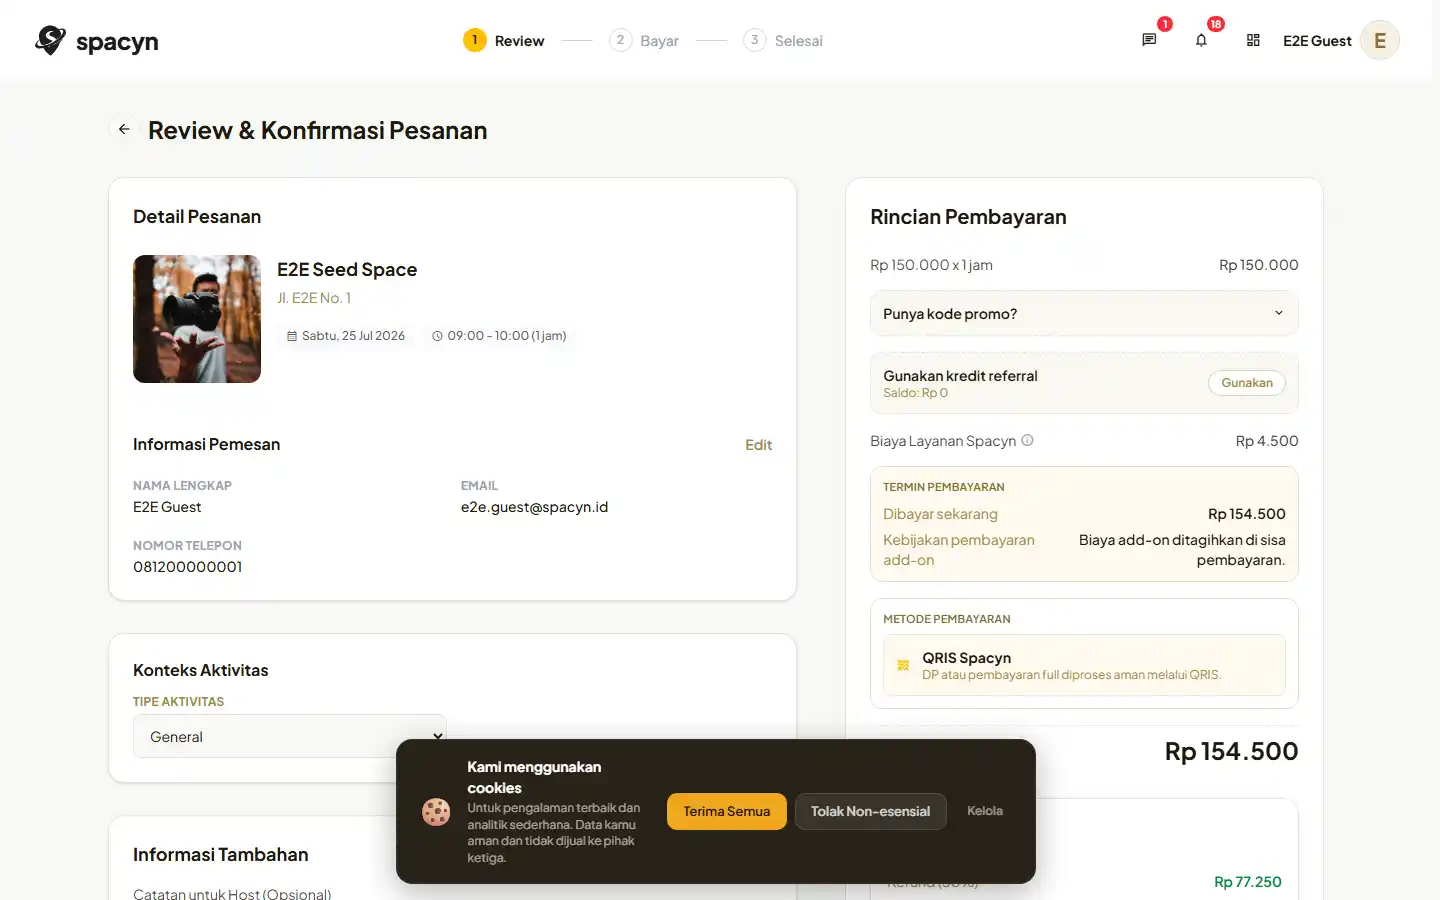1440x900 pixels.
Task: Click the Informasi Tambahan heading
Action: (x=220, y=855)
